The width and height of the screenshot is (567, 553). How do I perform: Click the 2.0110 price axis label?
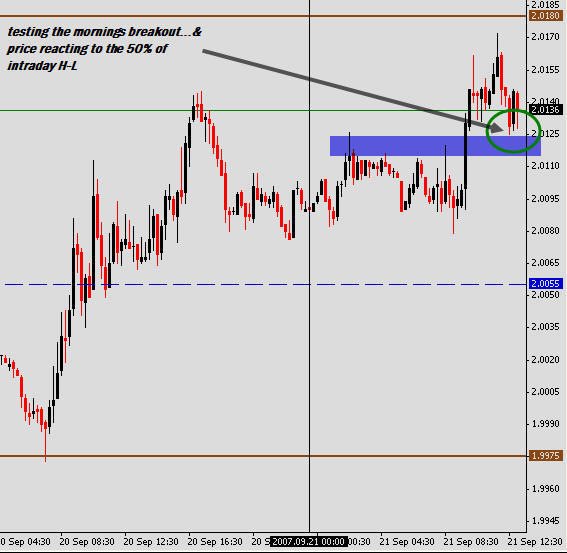point(546,166)
